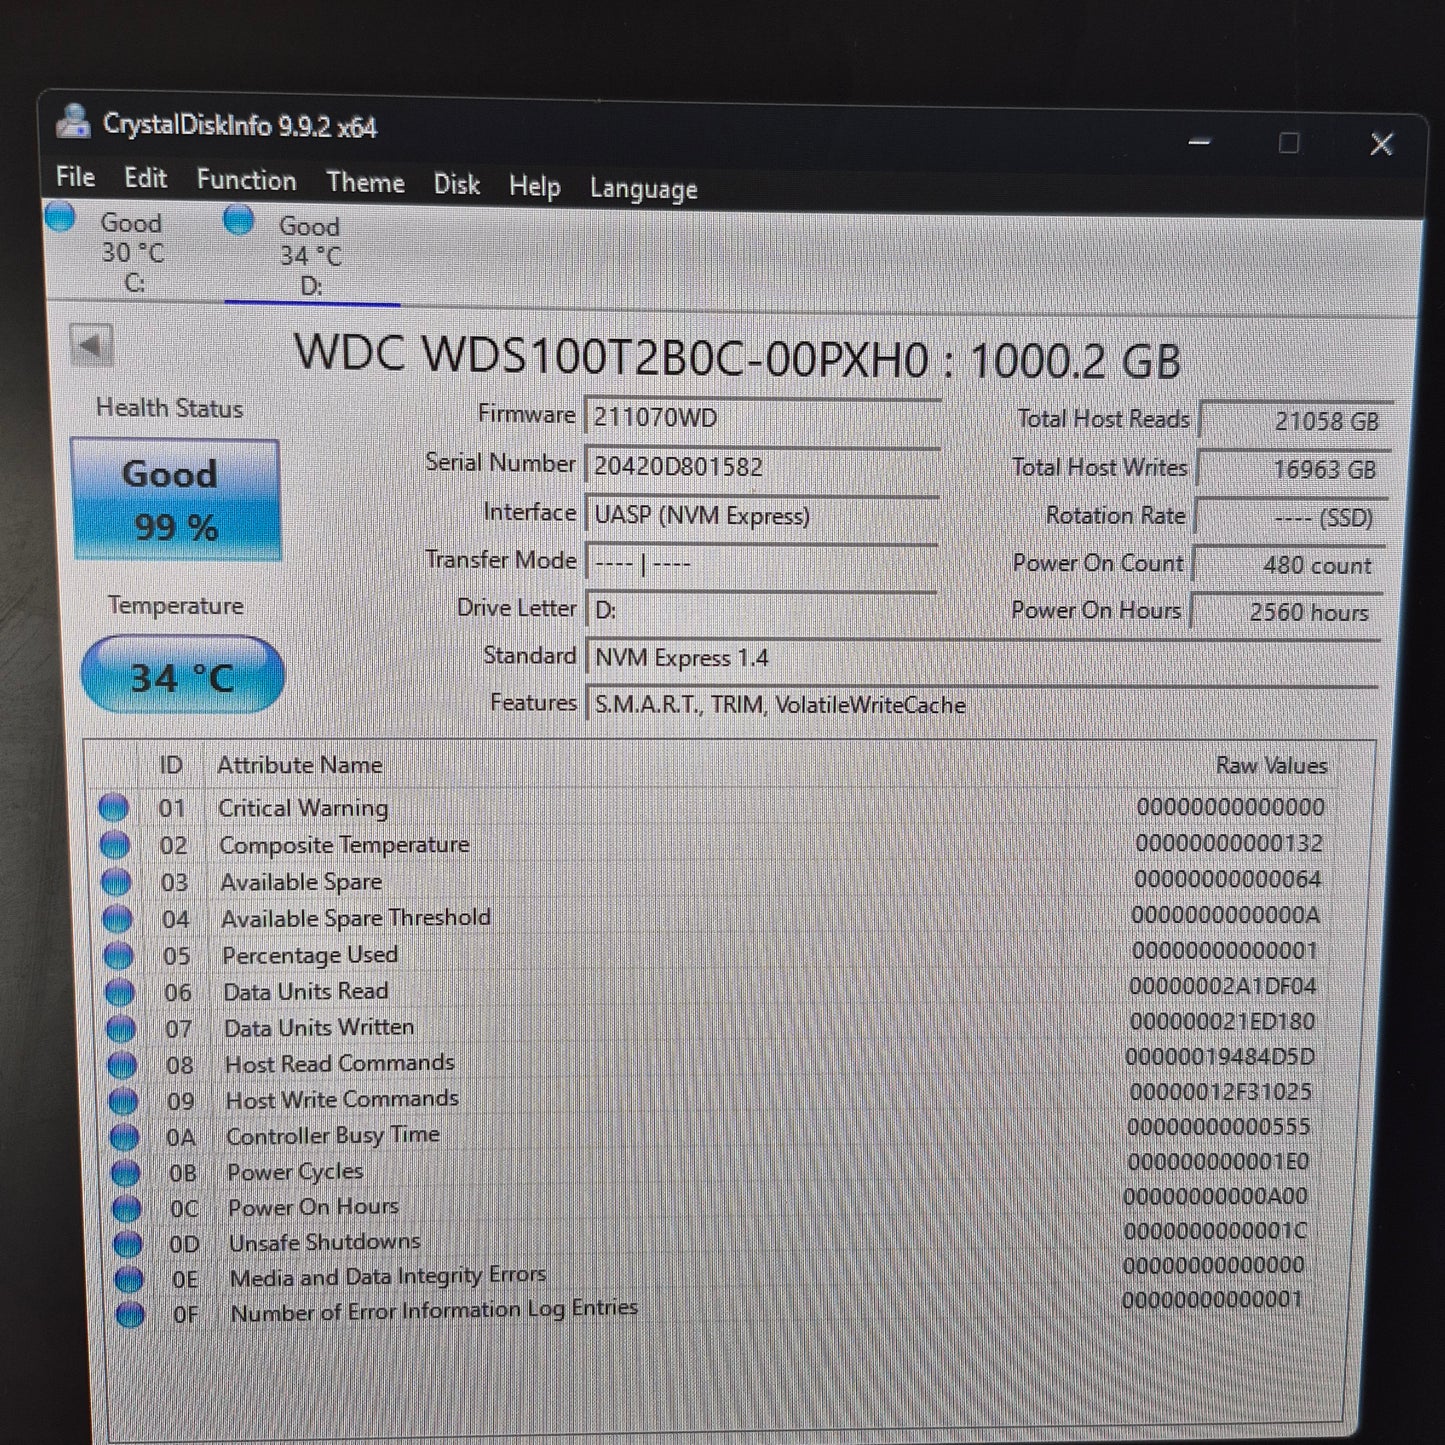Click the ID column header
Screen dimensions: 1445x1445
pos(170,765)
